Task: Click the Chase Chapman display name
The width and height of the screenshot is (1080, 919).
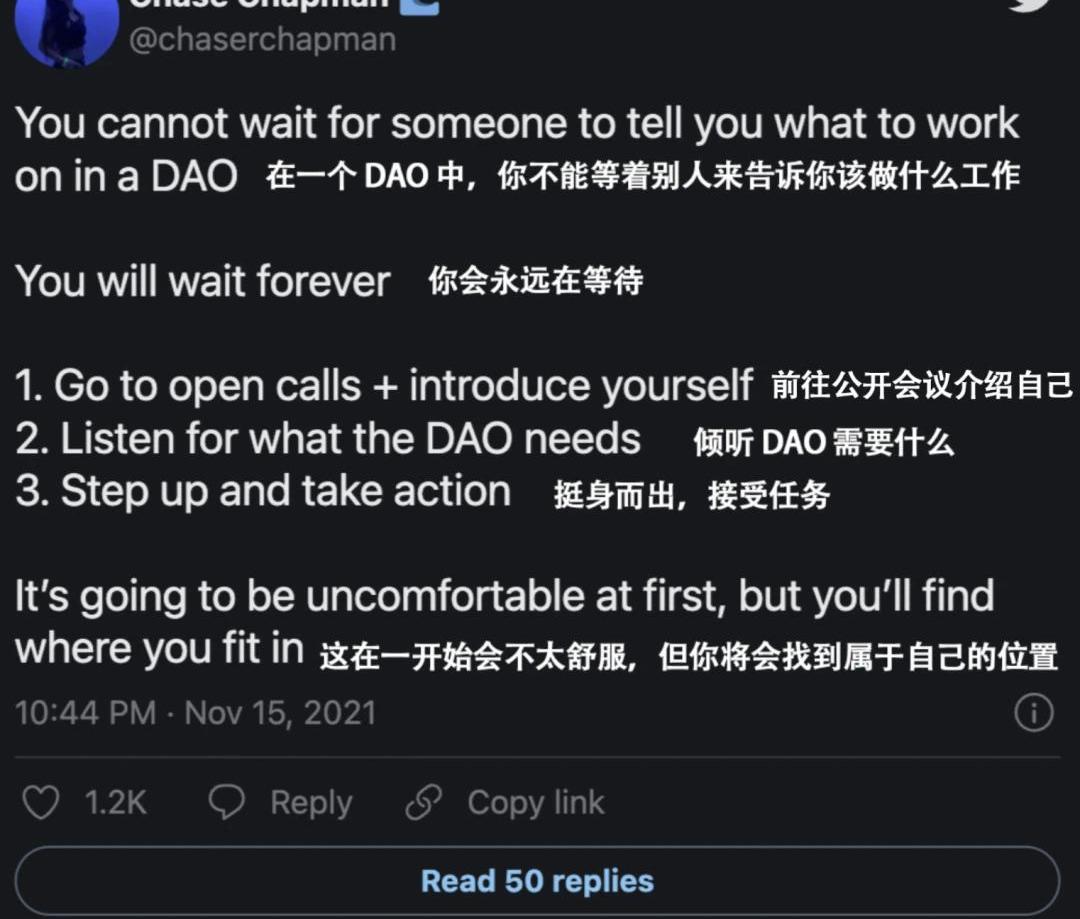Action: point(258,4)
